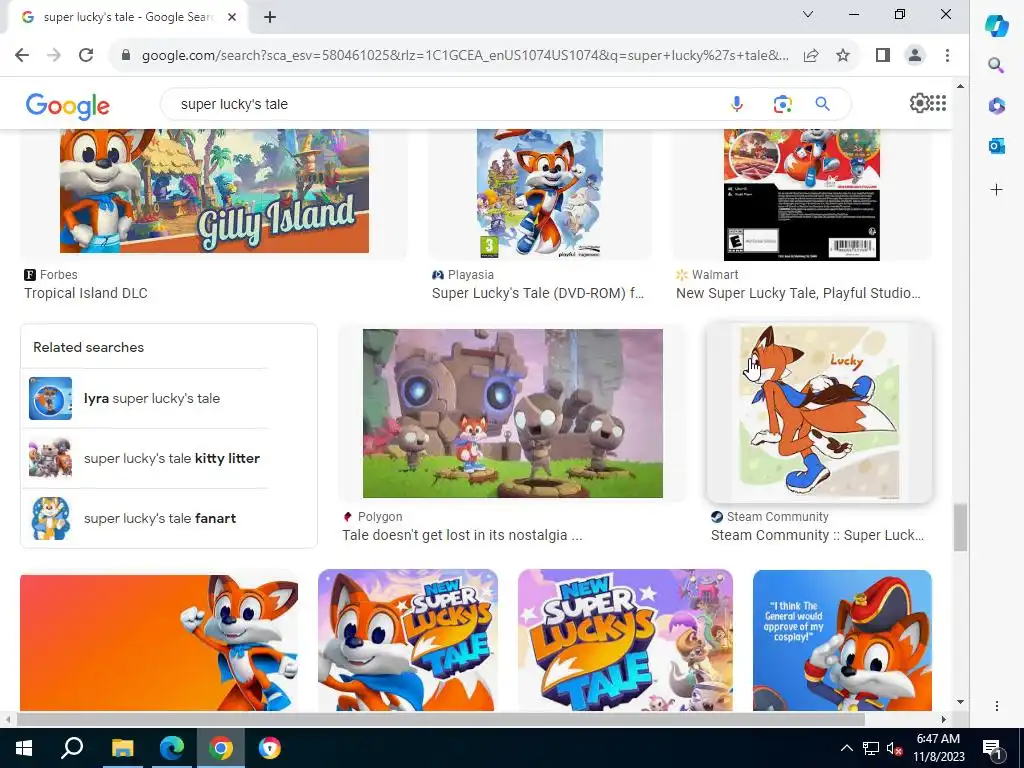Reload the current page
This screenshot has height=768, width=1024.
tap(86, 56)
